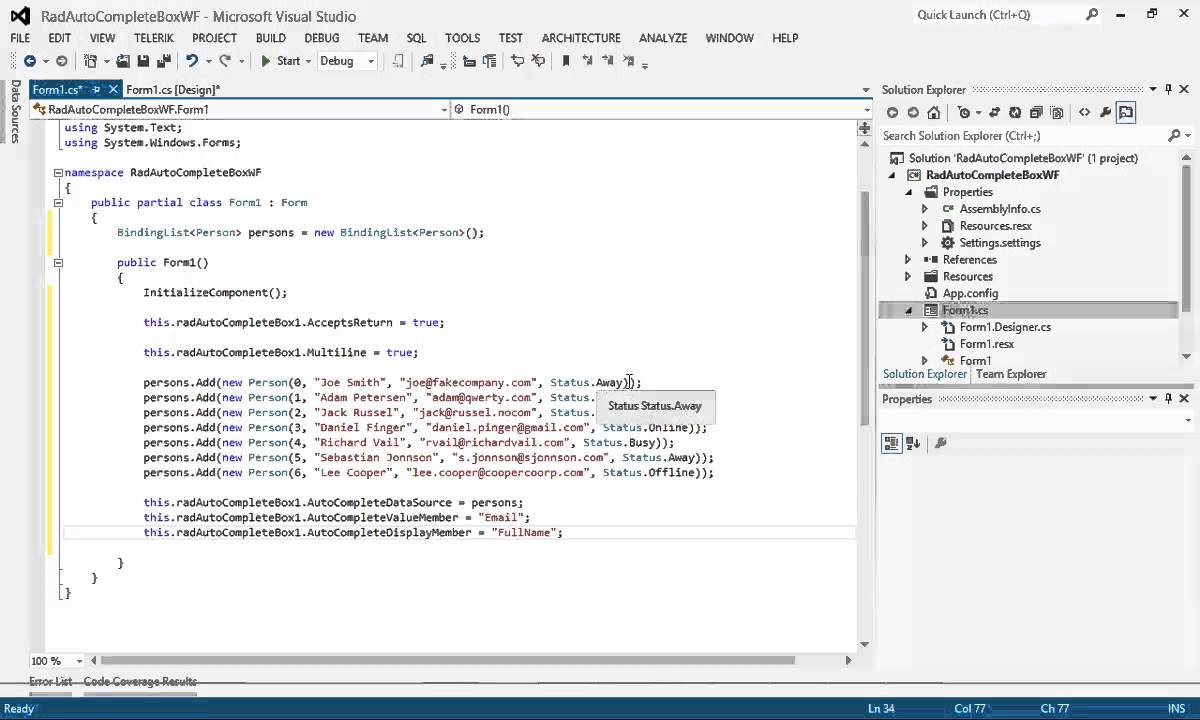Pin the Form1.cs document tab
The height and width of the screenshot is (720, 1200).
pos(95,90)
